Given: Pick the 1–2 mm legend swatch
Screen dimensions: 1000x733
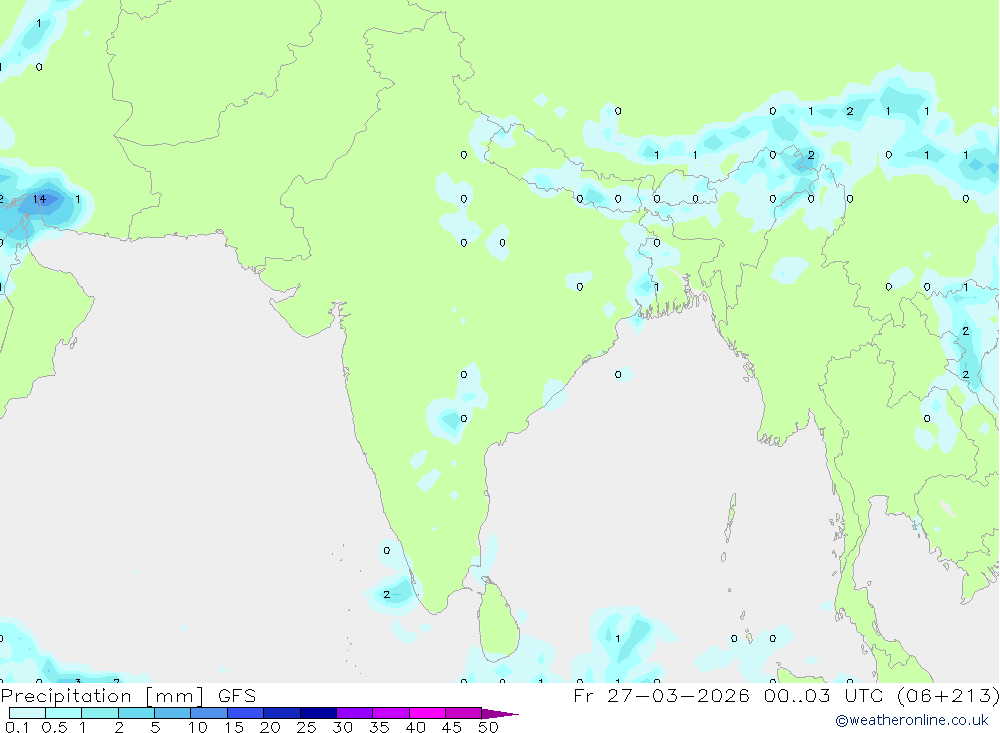Looking at the screenshot, I should tap(100, 713).
